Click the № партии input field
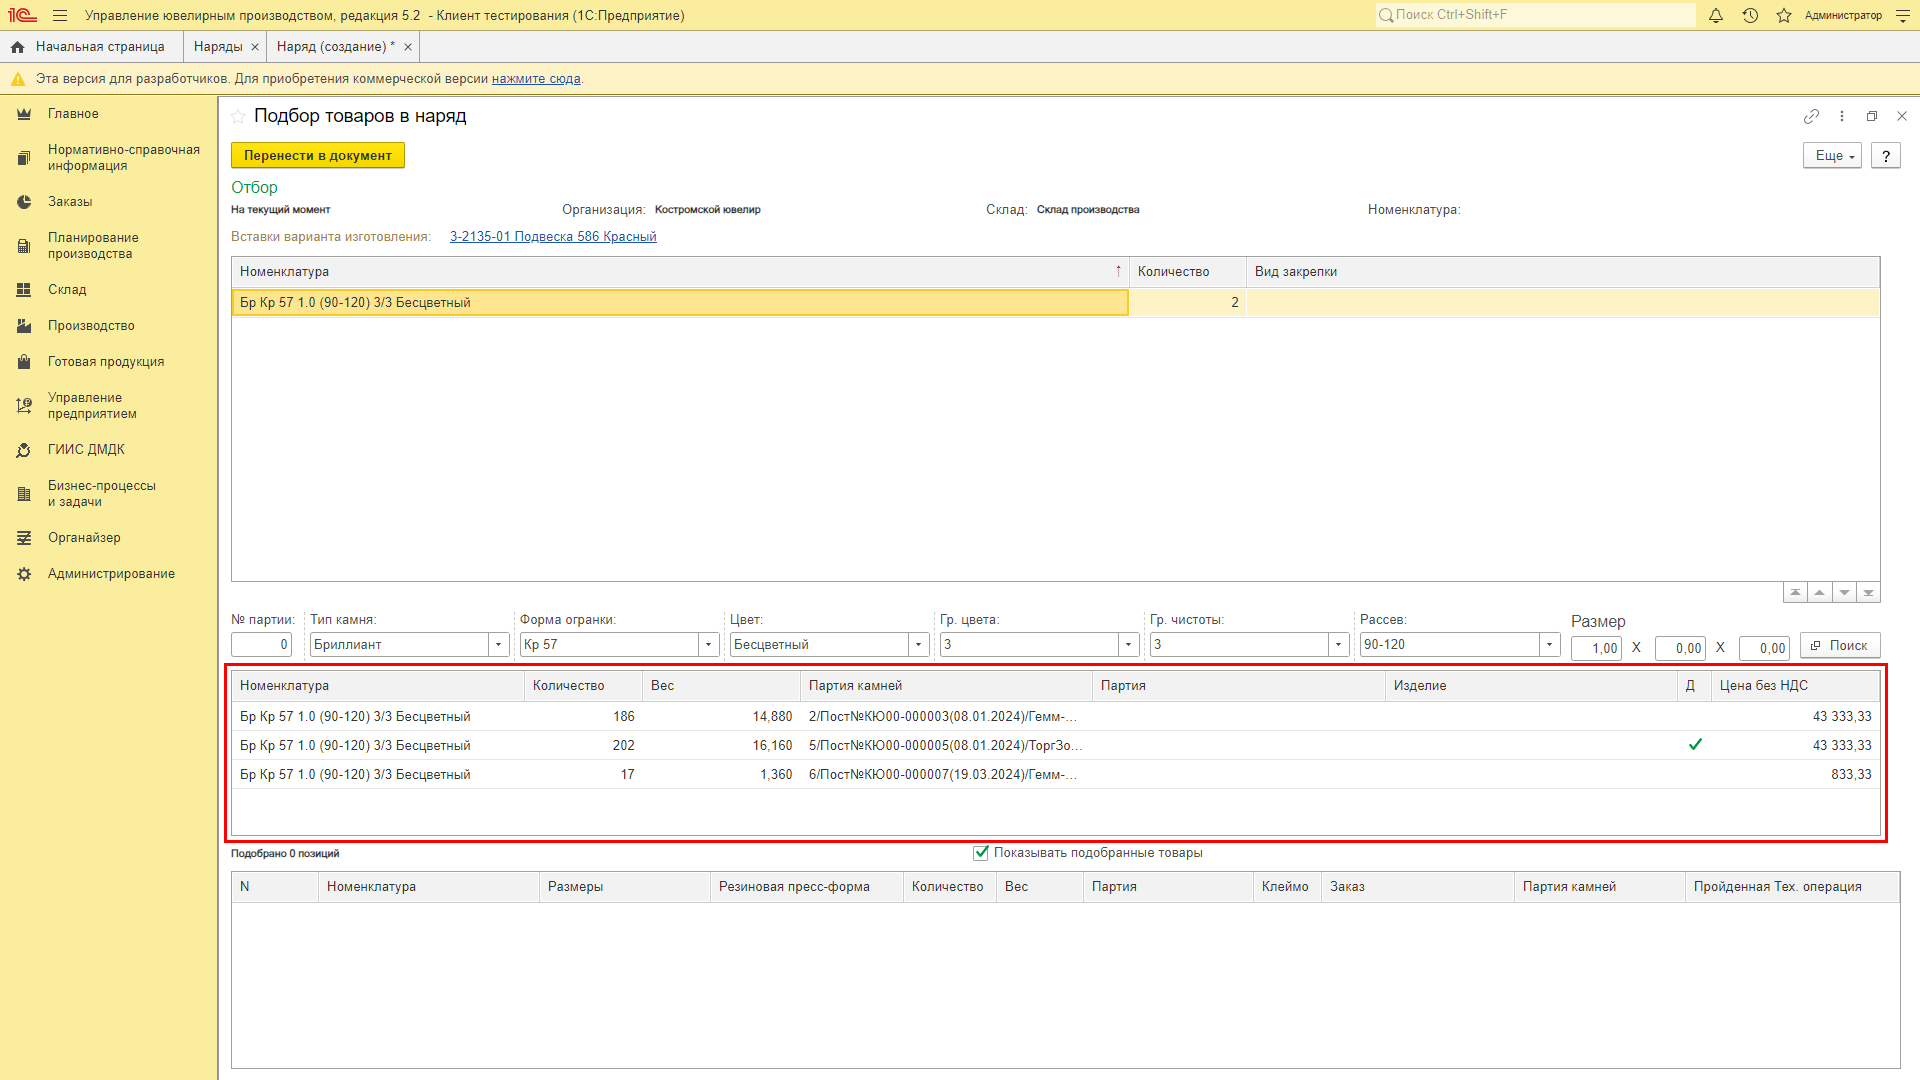The image size is (1920, 1080). click(x=261, y=645)
